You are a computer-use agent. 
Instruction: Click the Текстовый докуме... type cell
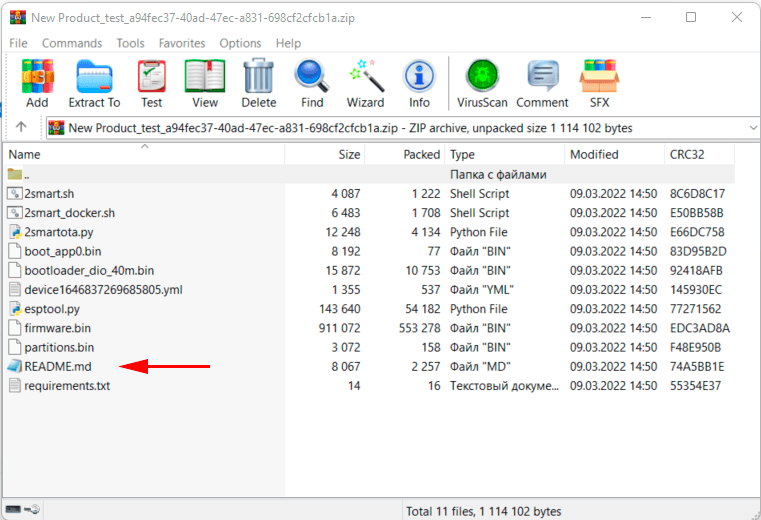coord(504,386)
